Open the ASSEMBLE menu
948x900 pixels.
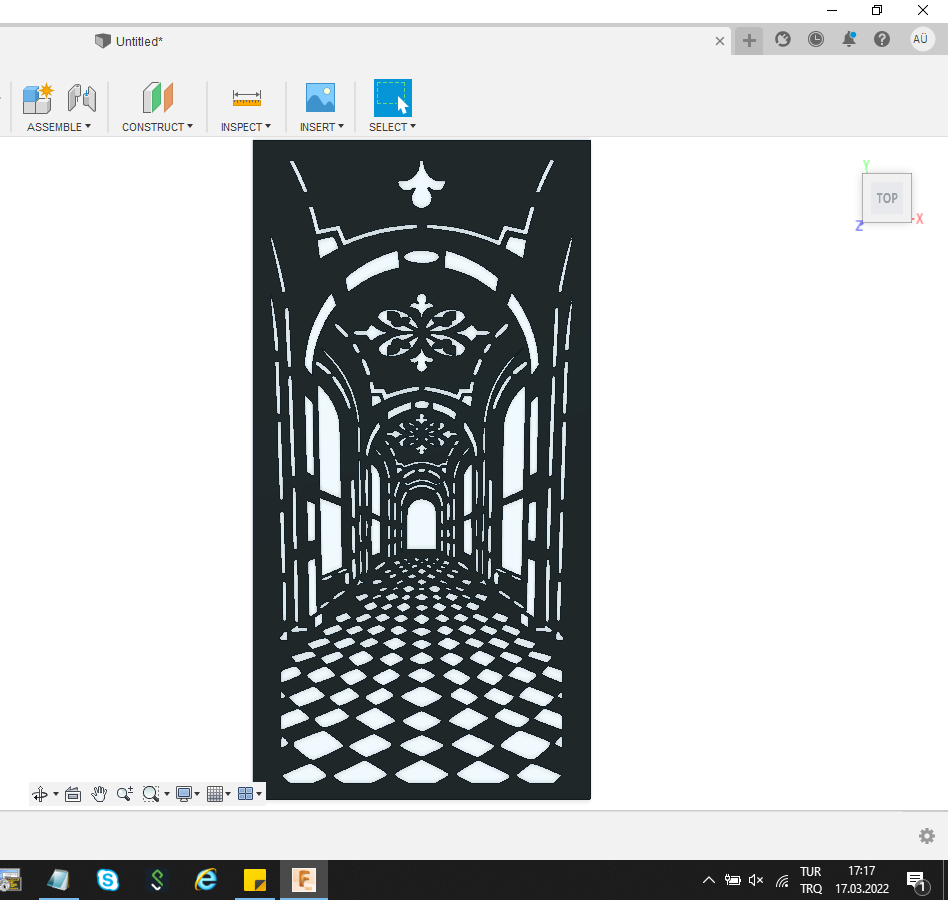pos(58,127)
